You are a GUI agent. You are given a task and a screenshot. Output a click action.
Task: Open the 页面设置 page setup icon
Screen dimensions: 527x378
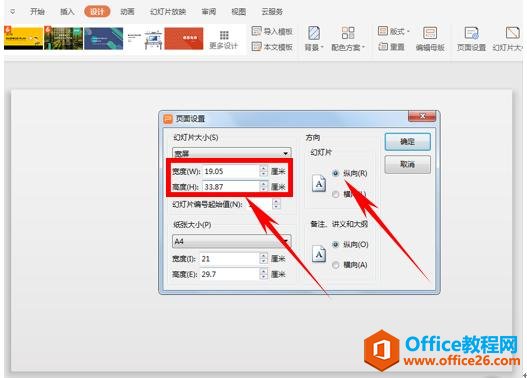[471, 34]
